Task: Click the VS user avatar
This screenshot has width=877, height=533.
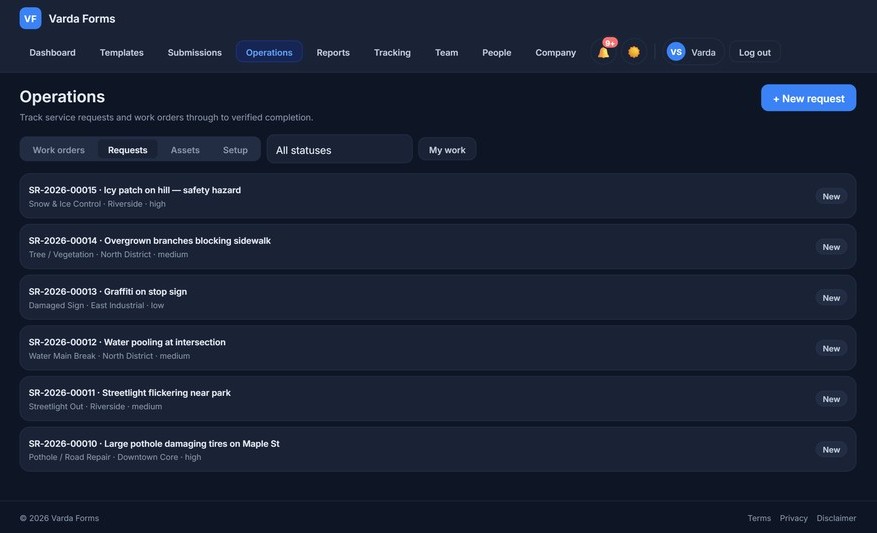Action: [x=676, y=52]
